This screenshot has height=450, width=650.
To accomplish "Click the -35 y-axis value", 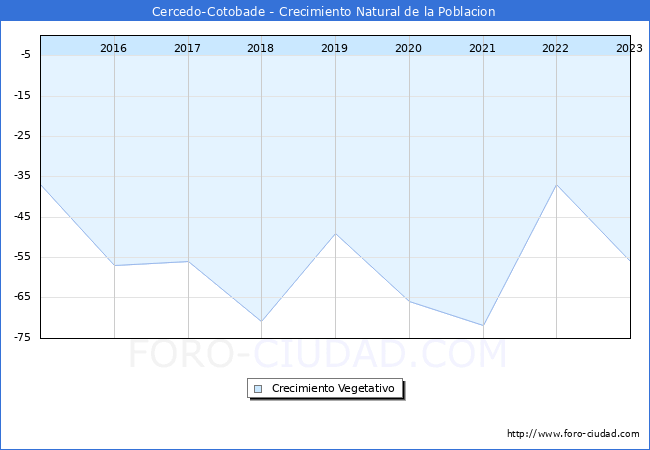I will tap(22, 176).
